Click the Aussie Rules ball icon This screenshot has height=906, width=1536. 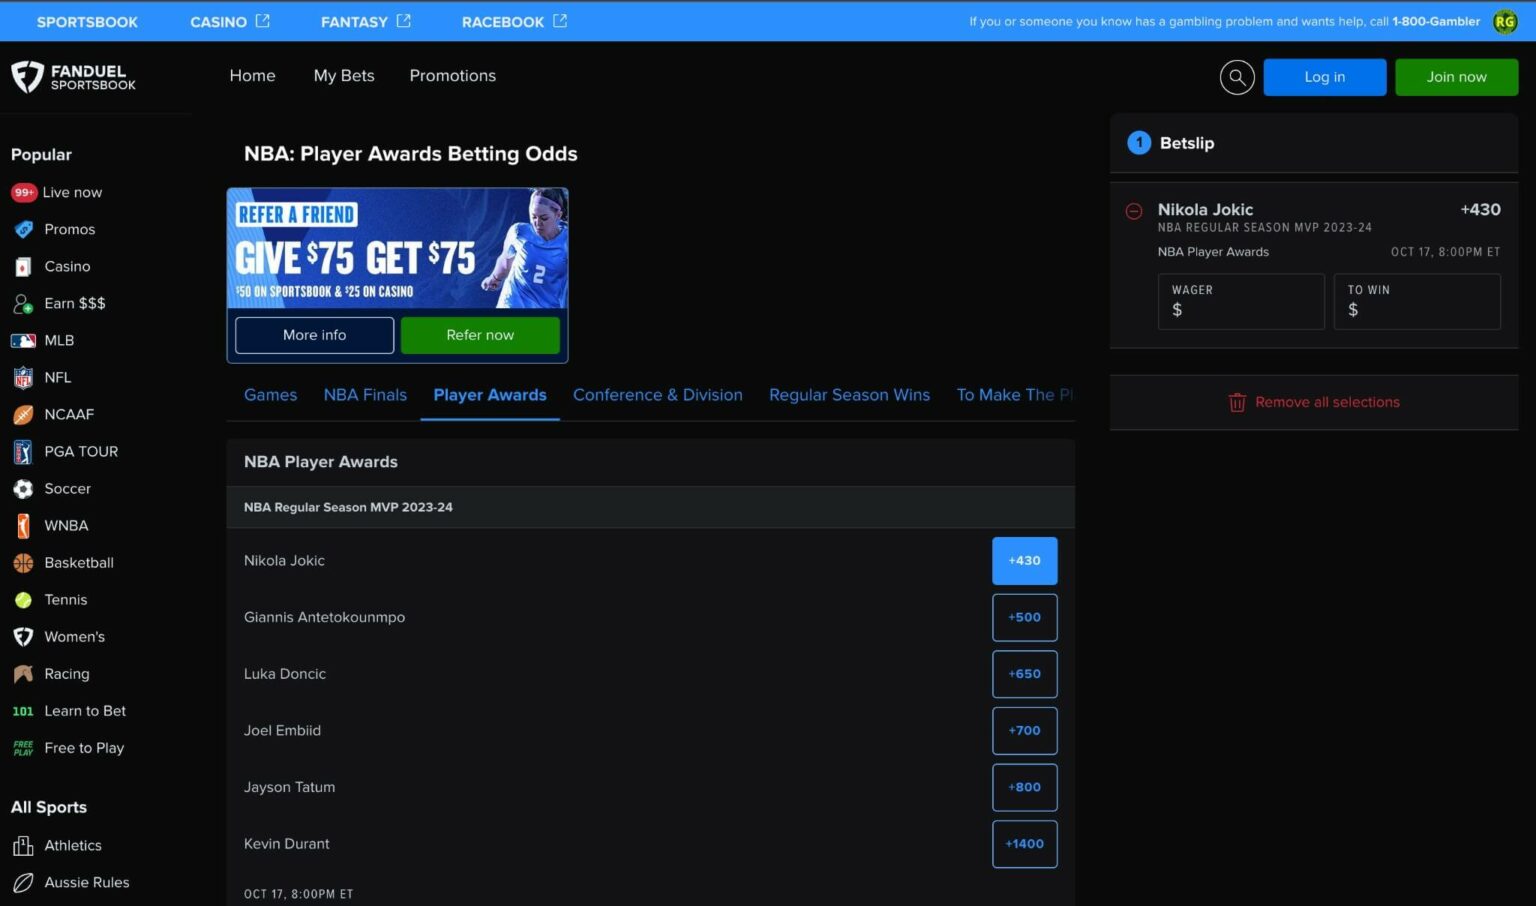[x=23, y=882]
